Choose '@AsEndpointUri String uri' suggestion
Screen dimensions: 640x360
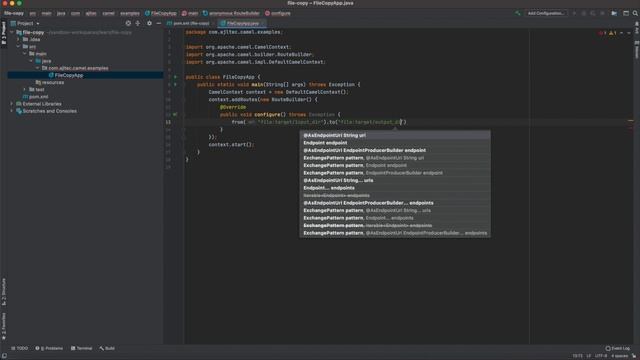(395, 135)
